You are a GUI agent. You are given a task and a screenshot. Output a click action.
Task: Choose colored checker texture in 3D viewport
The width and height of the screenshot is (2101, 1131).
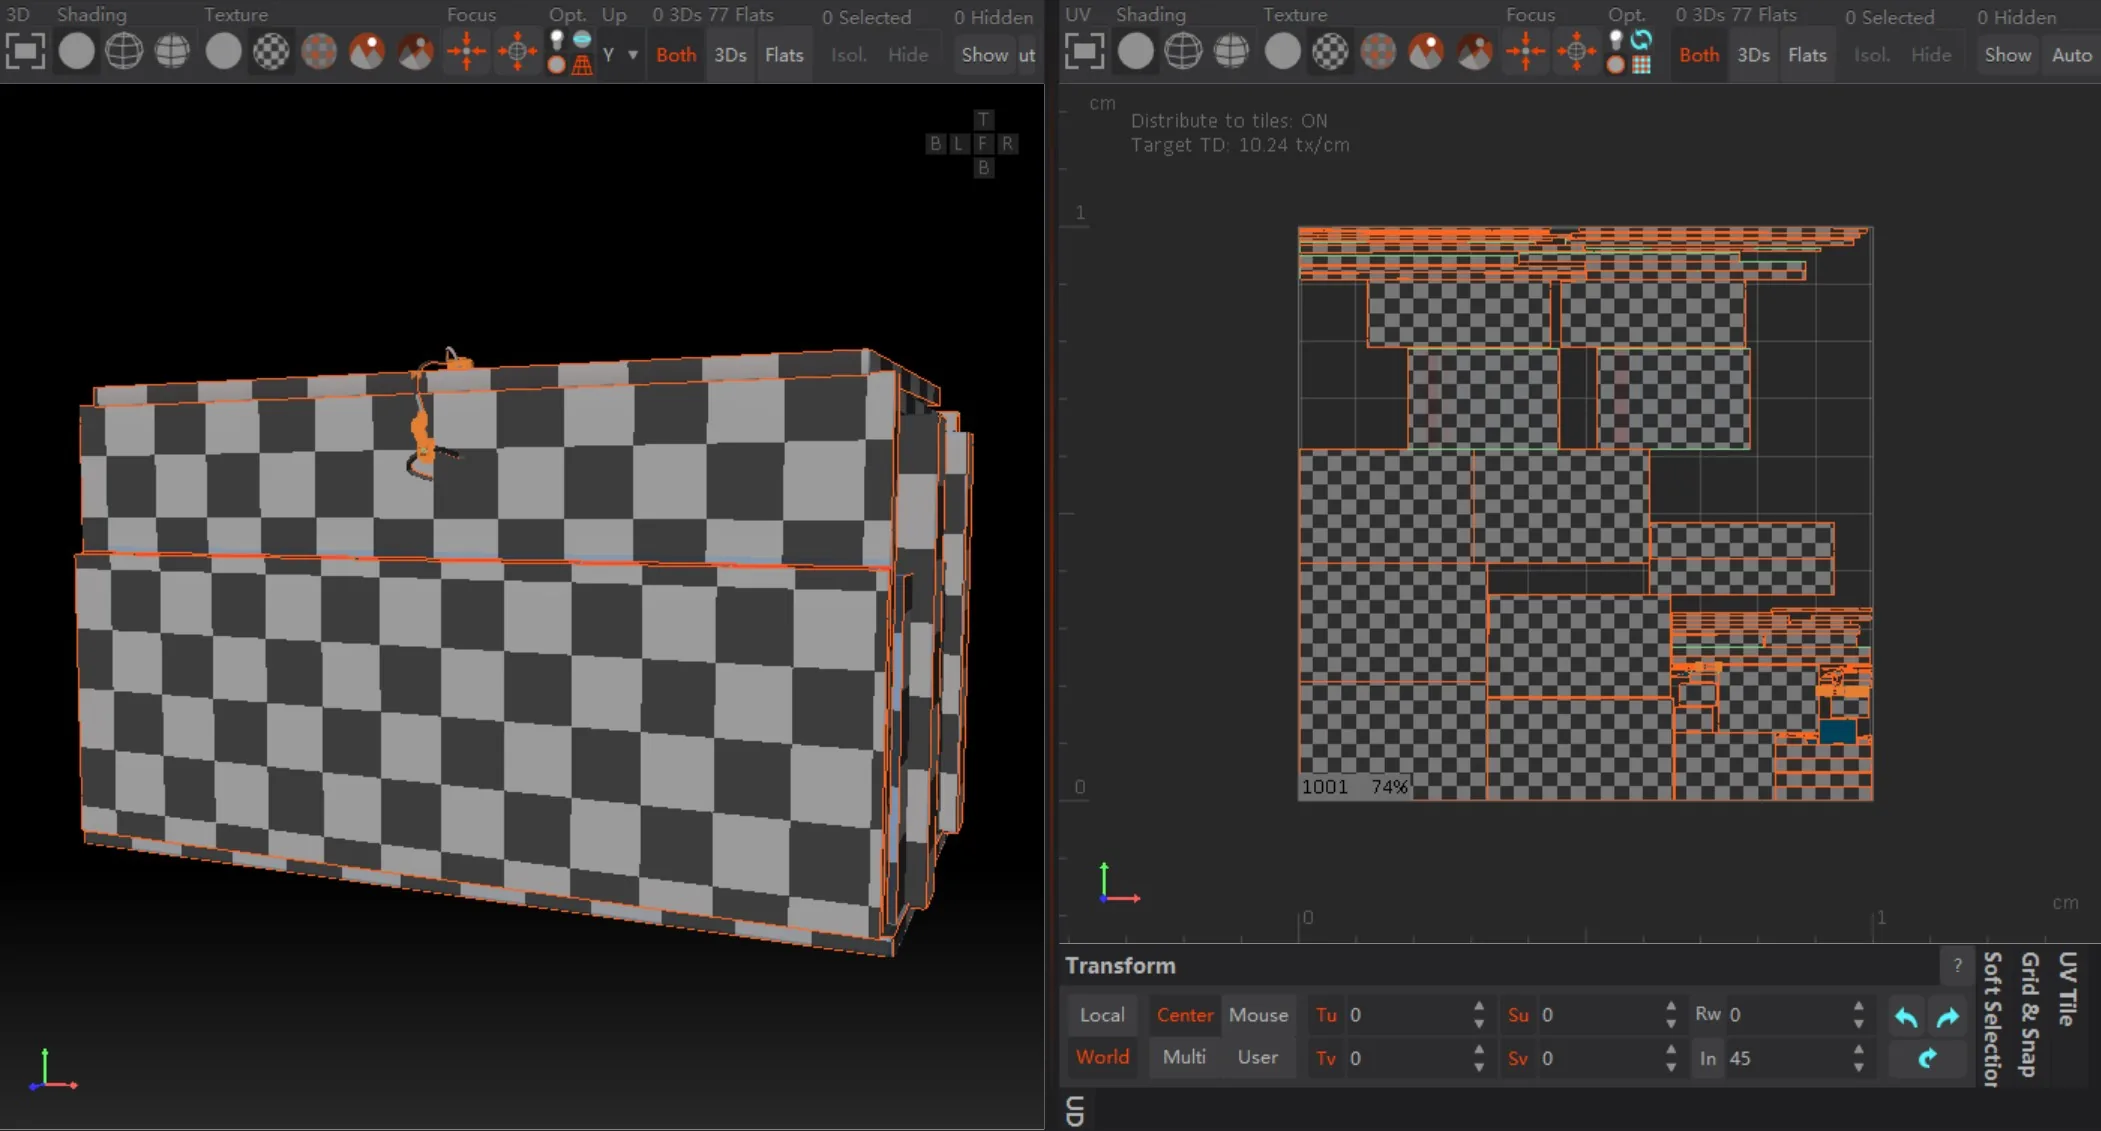click(319, 51)
